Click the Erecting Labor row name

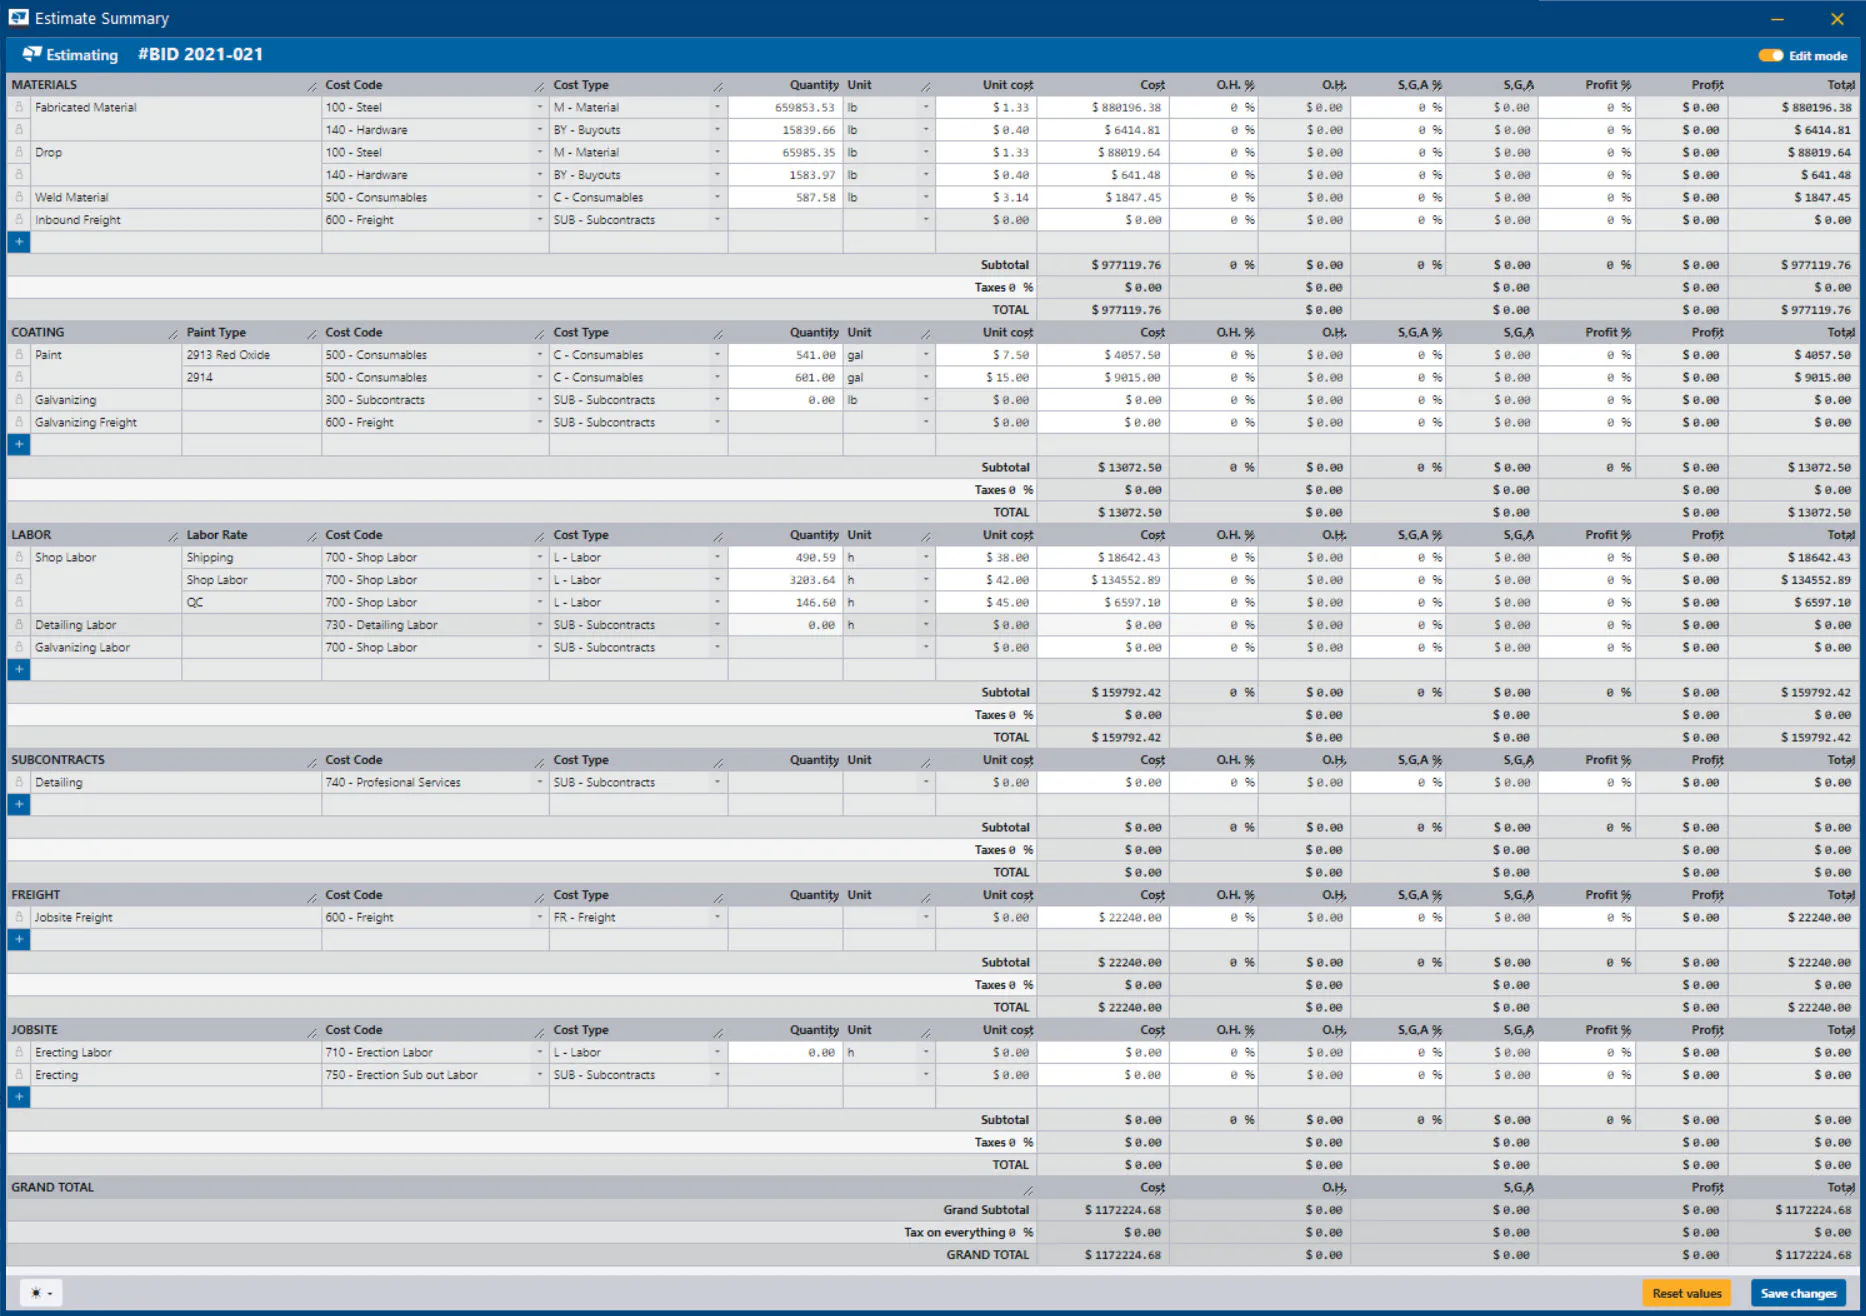point(73,1052)
